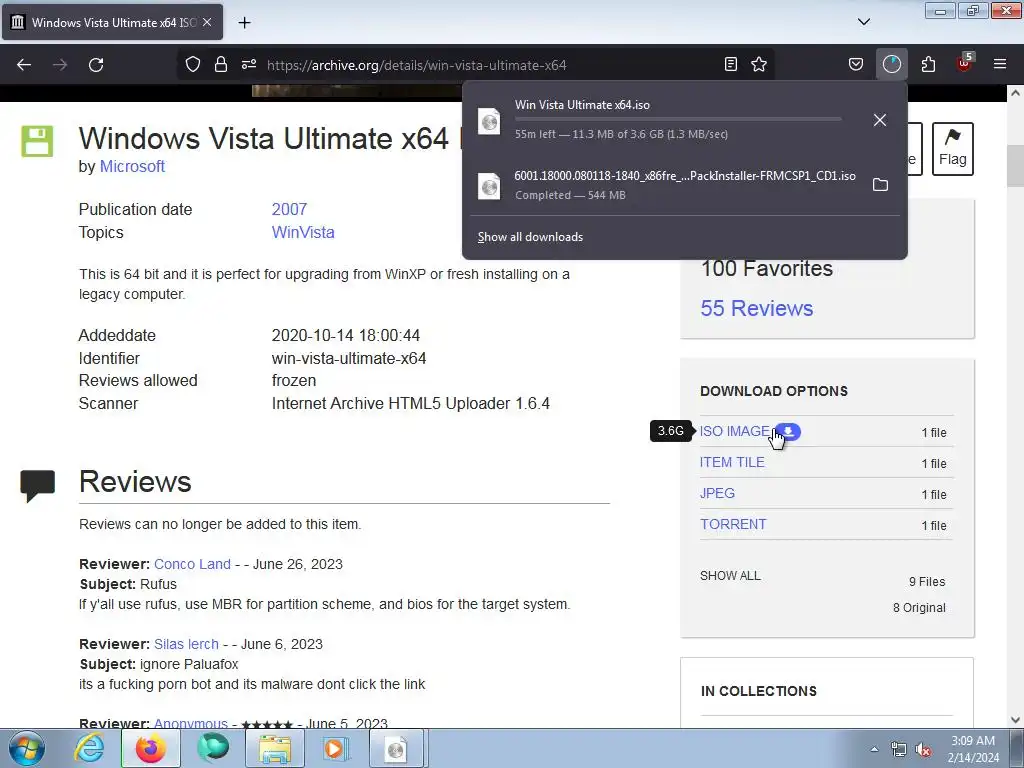The height and width of the screenshot is (768, 1024).
Task: Close the Windows Vista Ultimate x64 tab
Action: (x=207, y=22)
